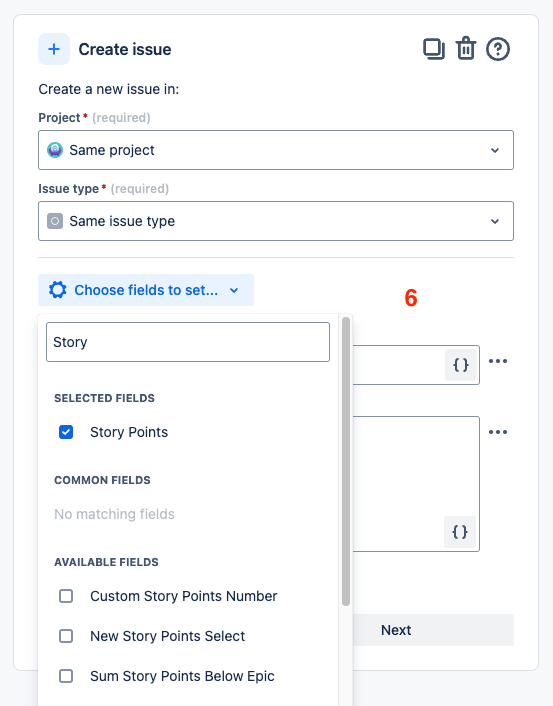Click the duplicate component icon
This screenshot has width=553, height=706.
point(434,49)
